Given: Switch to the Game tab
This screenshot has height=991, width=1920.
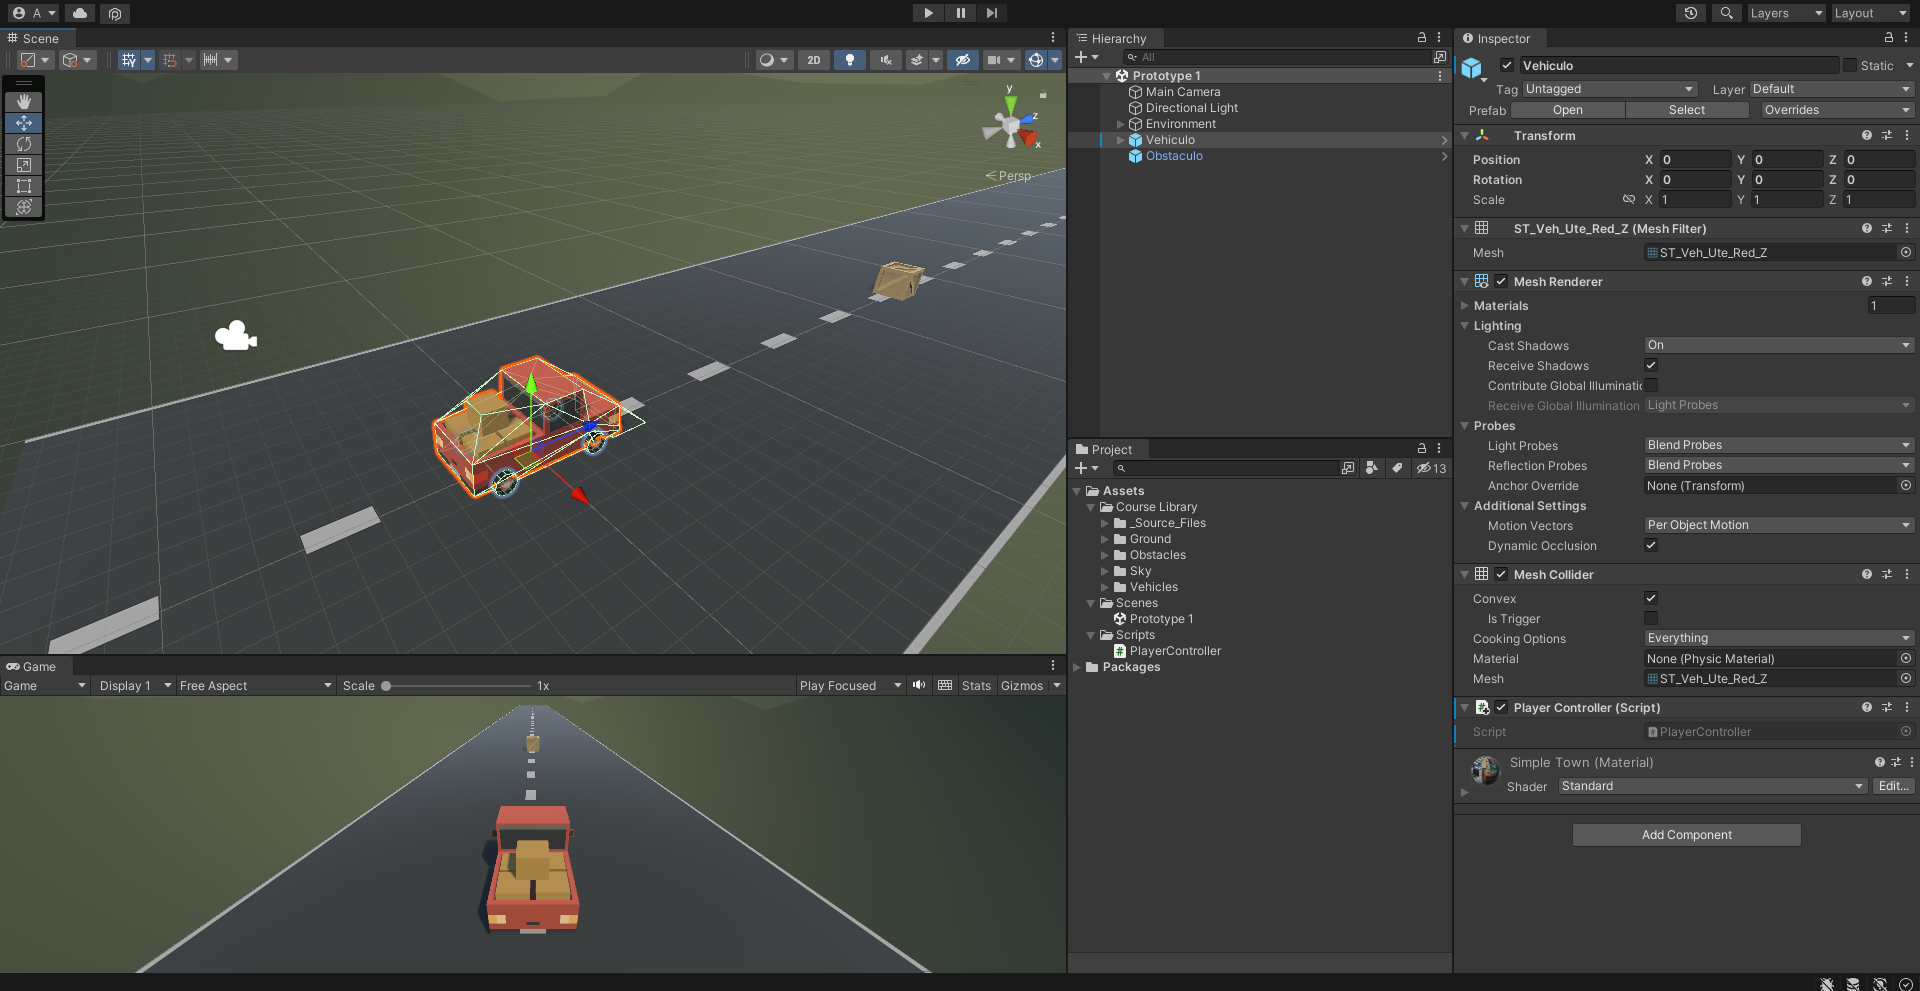Looking at the screenshot, I should click(32, 667).
